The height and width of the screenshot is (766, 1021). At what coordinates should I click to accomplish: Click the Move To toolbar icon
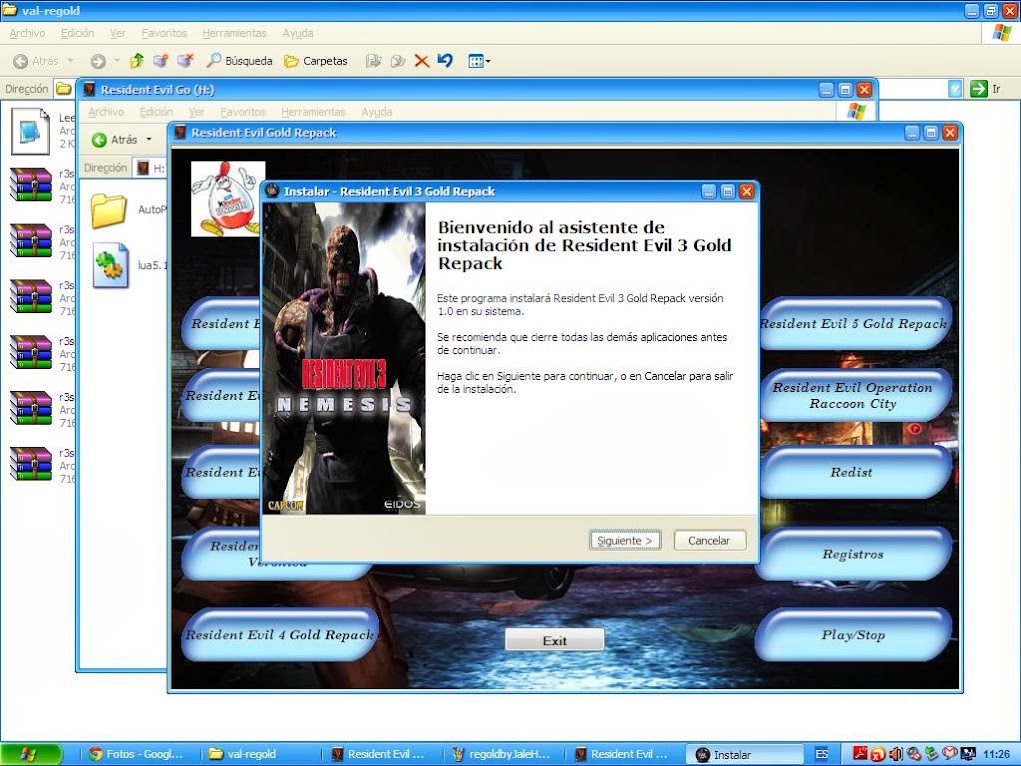(373, 61)
